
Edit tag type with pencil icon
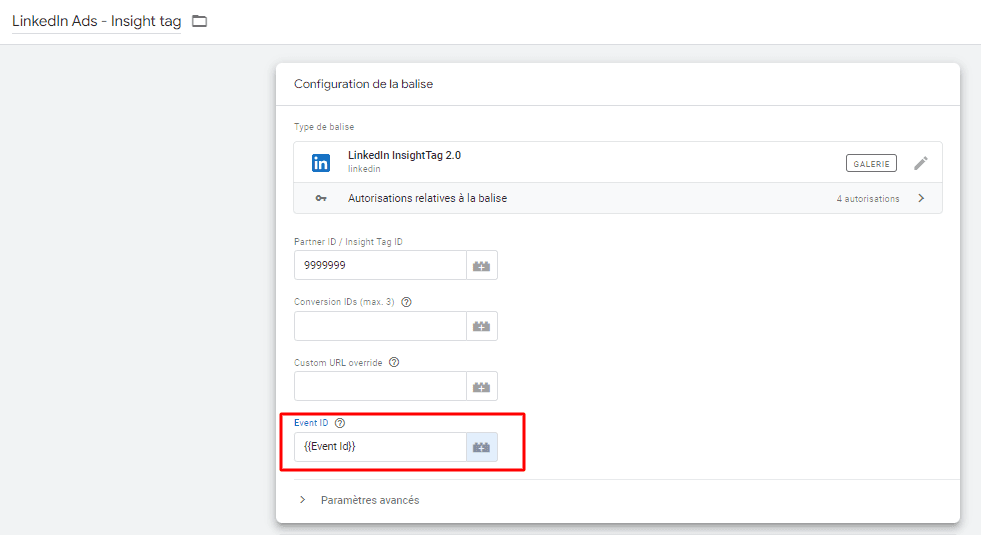pos(920,163)
